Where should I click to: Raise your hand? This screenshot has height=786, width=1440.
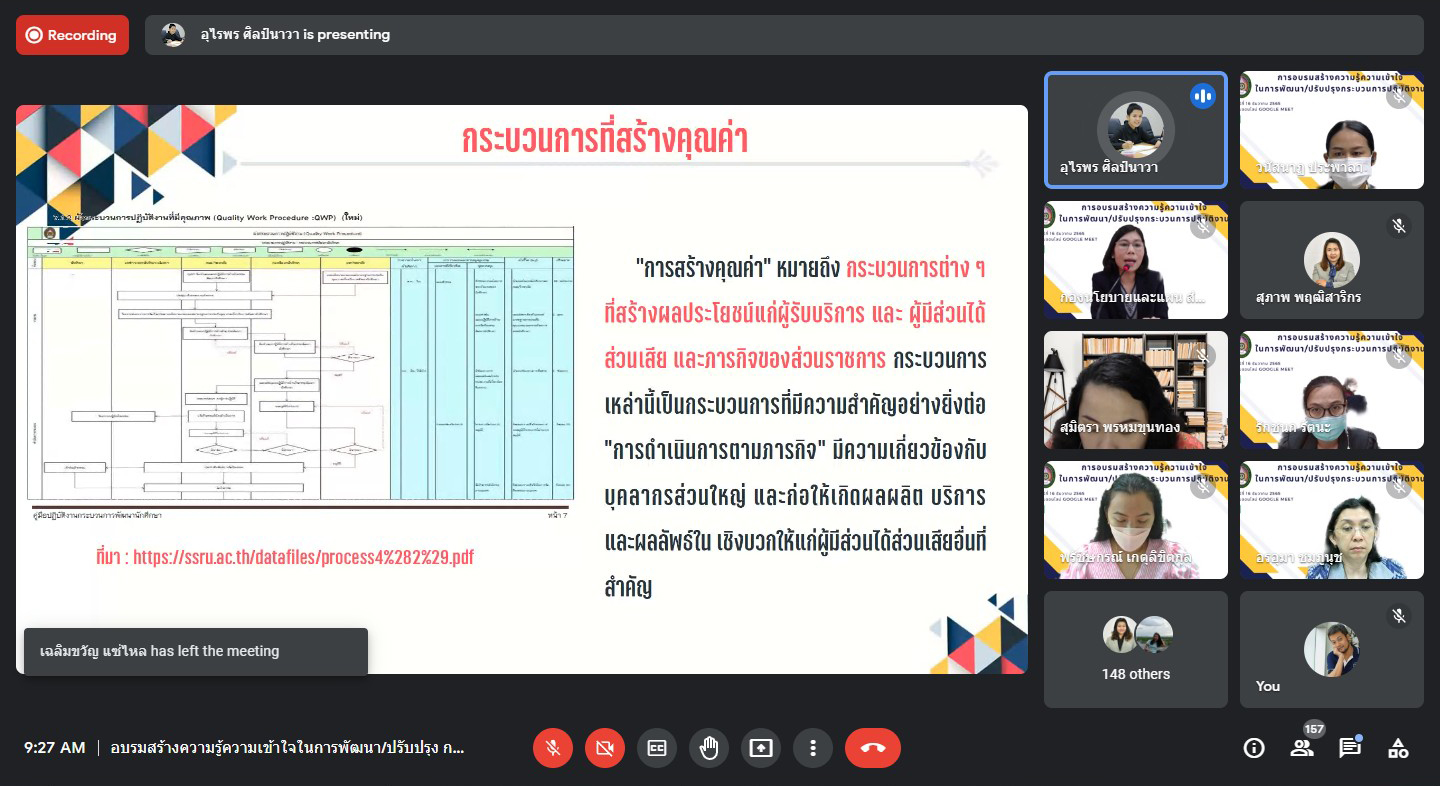tap(709, 748)
